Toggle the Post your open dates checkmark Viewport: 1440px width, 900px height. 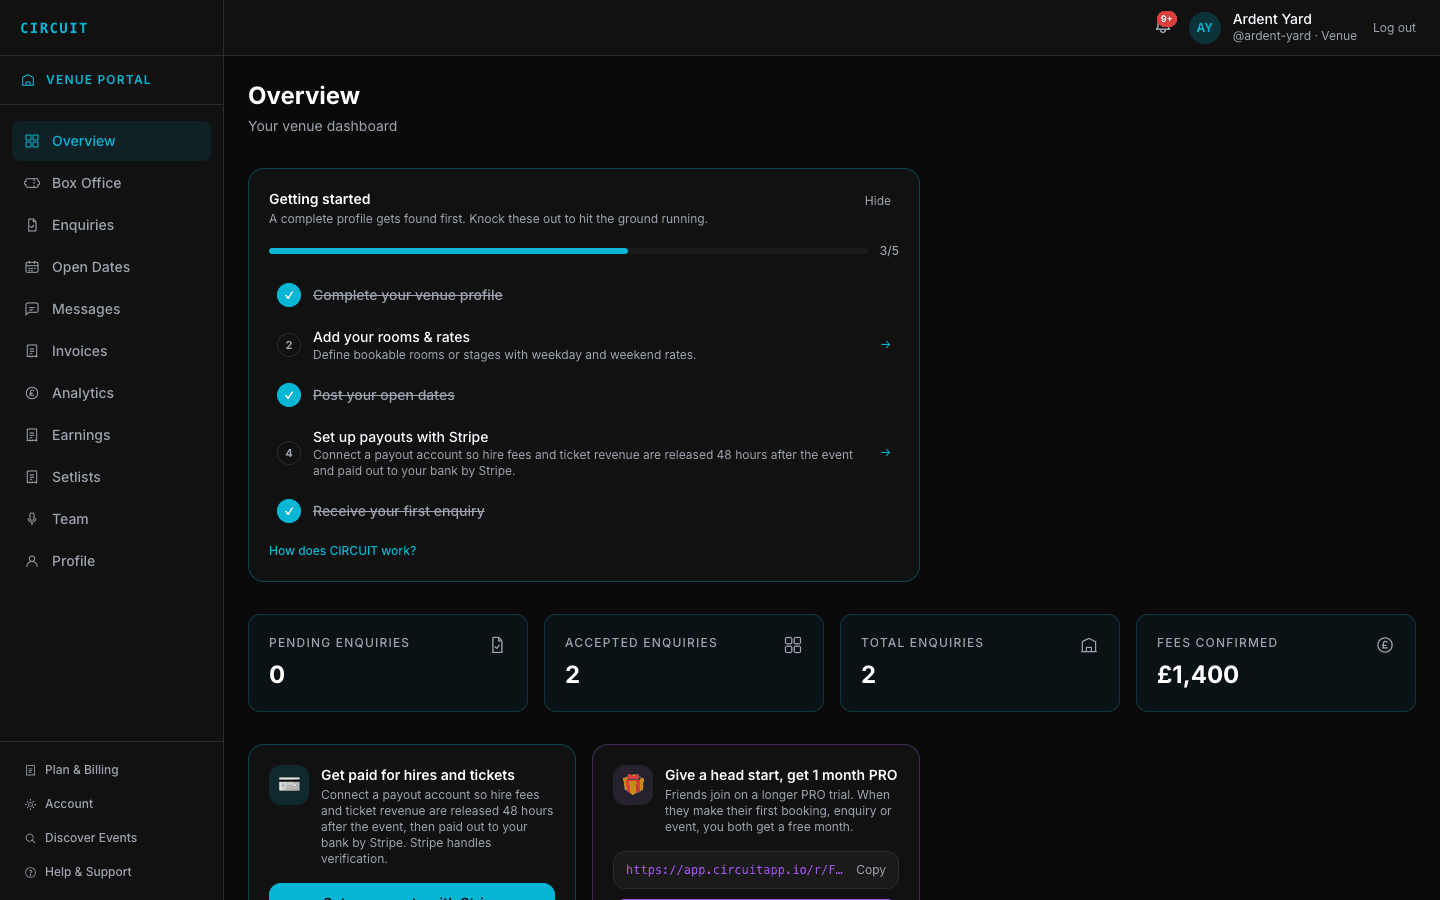pos(289,395)
